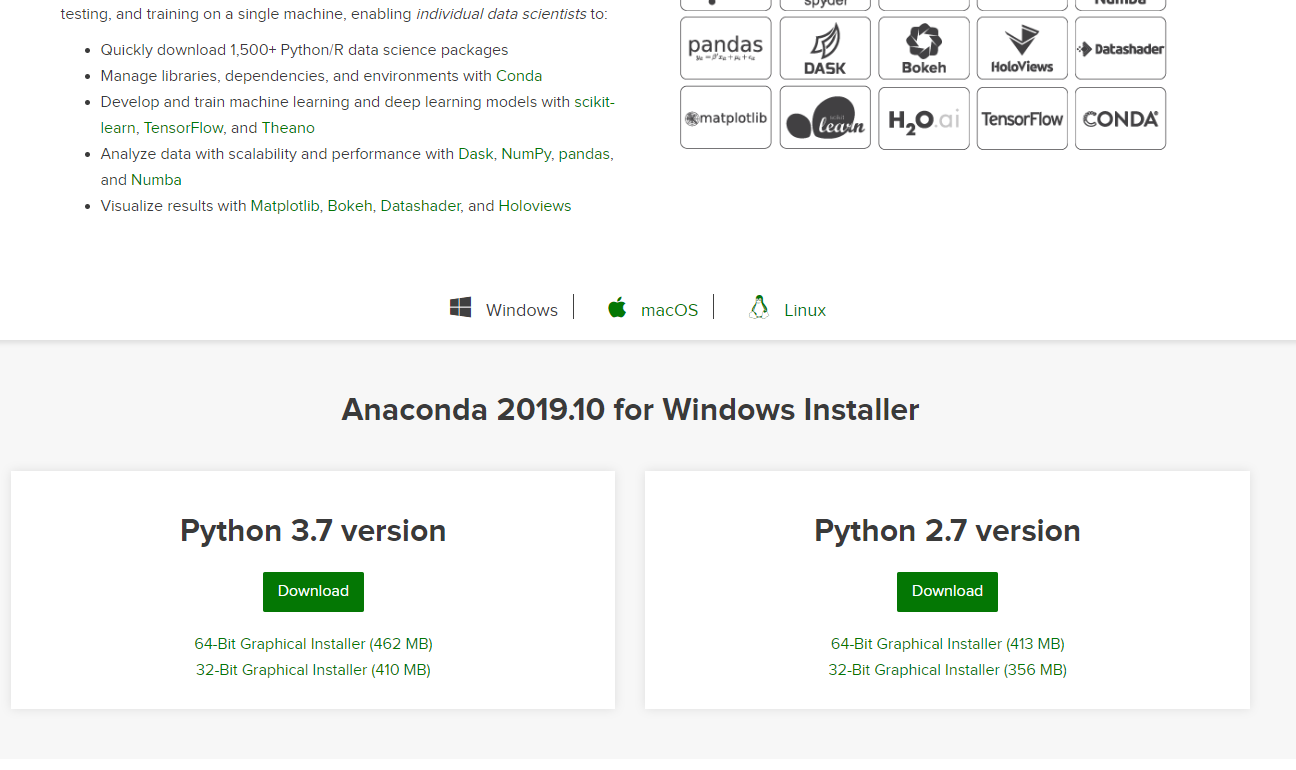Open the Holoviews text link

pyautogui.click(x=535, y=206)
